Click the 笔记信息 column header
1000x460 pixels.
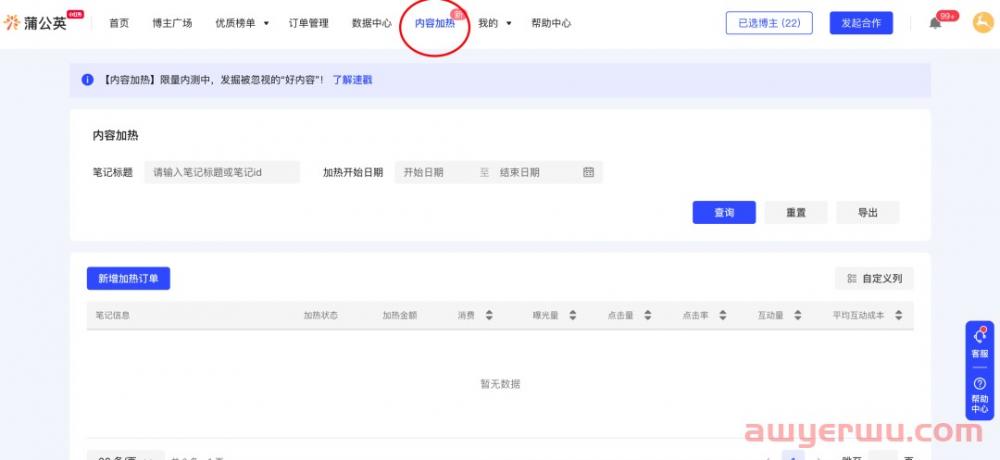[x=113, y=315]
